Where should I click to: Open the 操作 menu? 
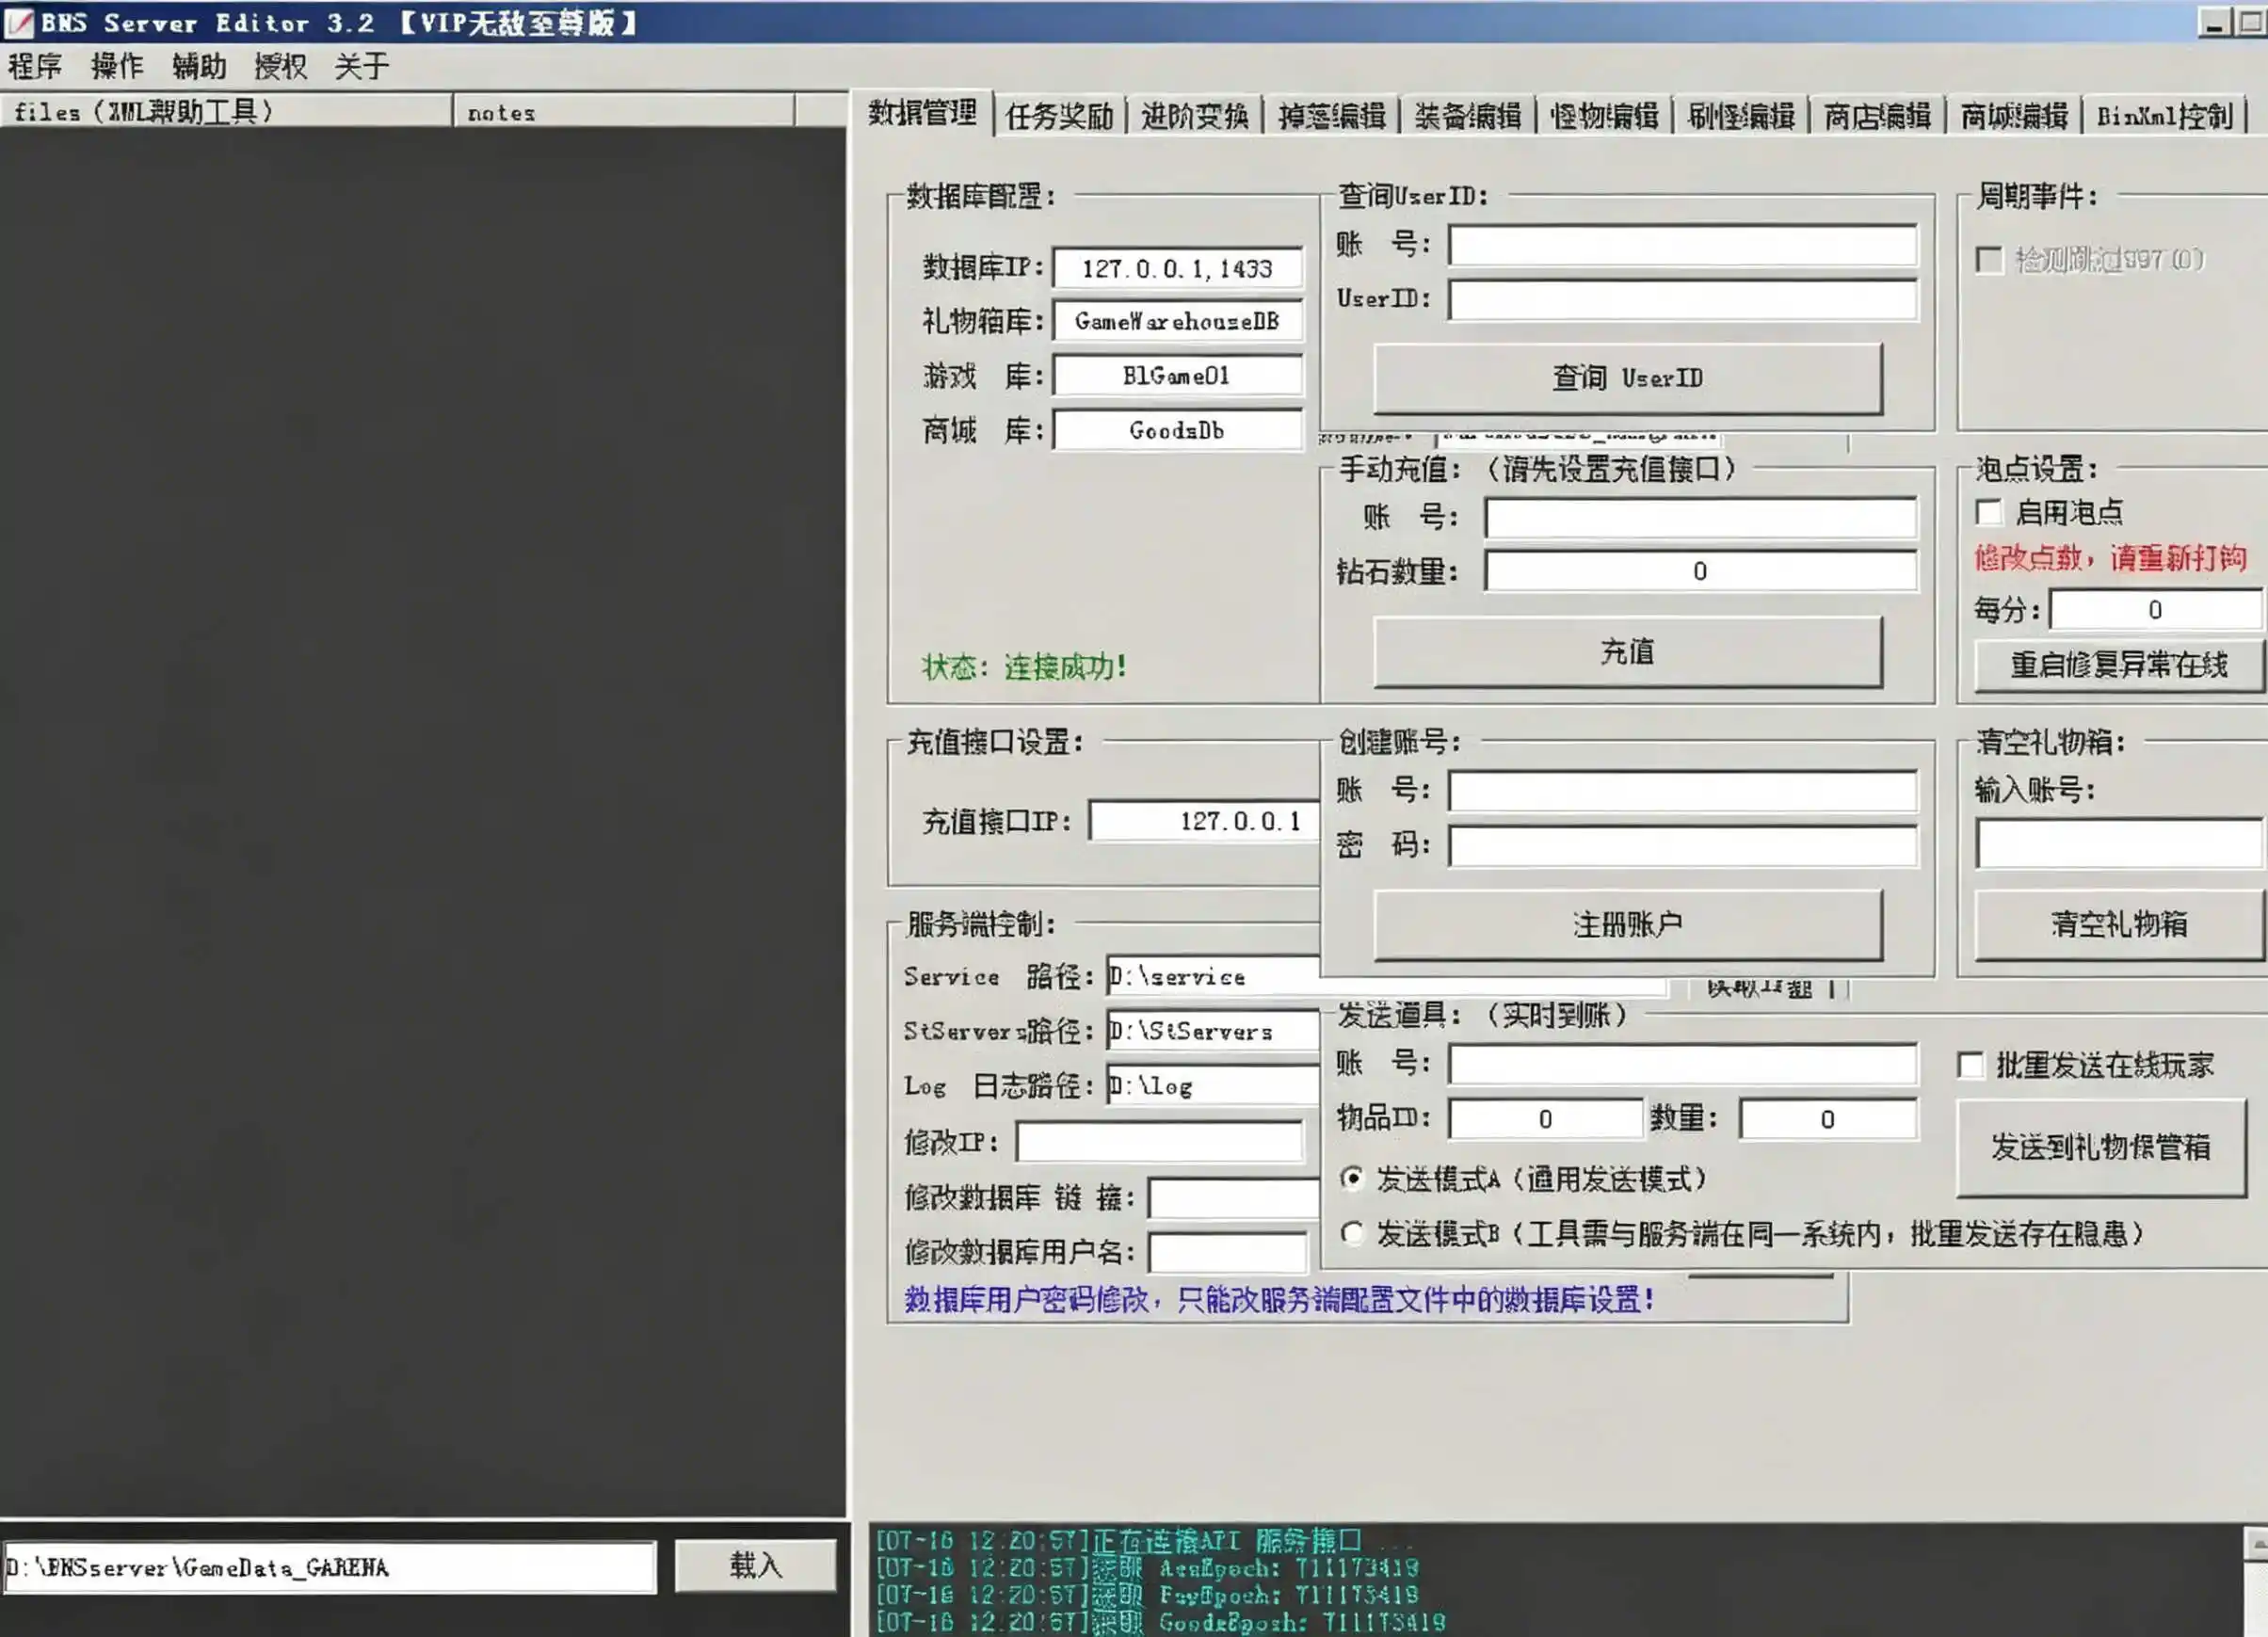(x=117, y=67)
